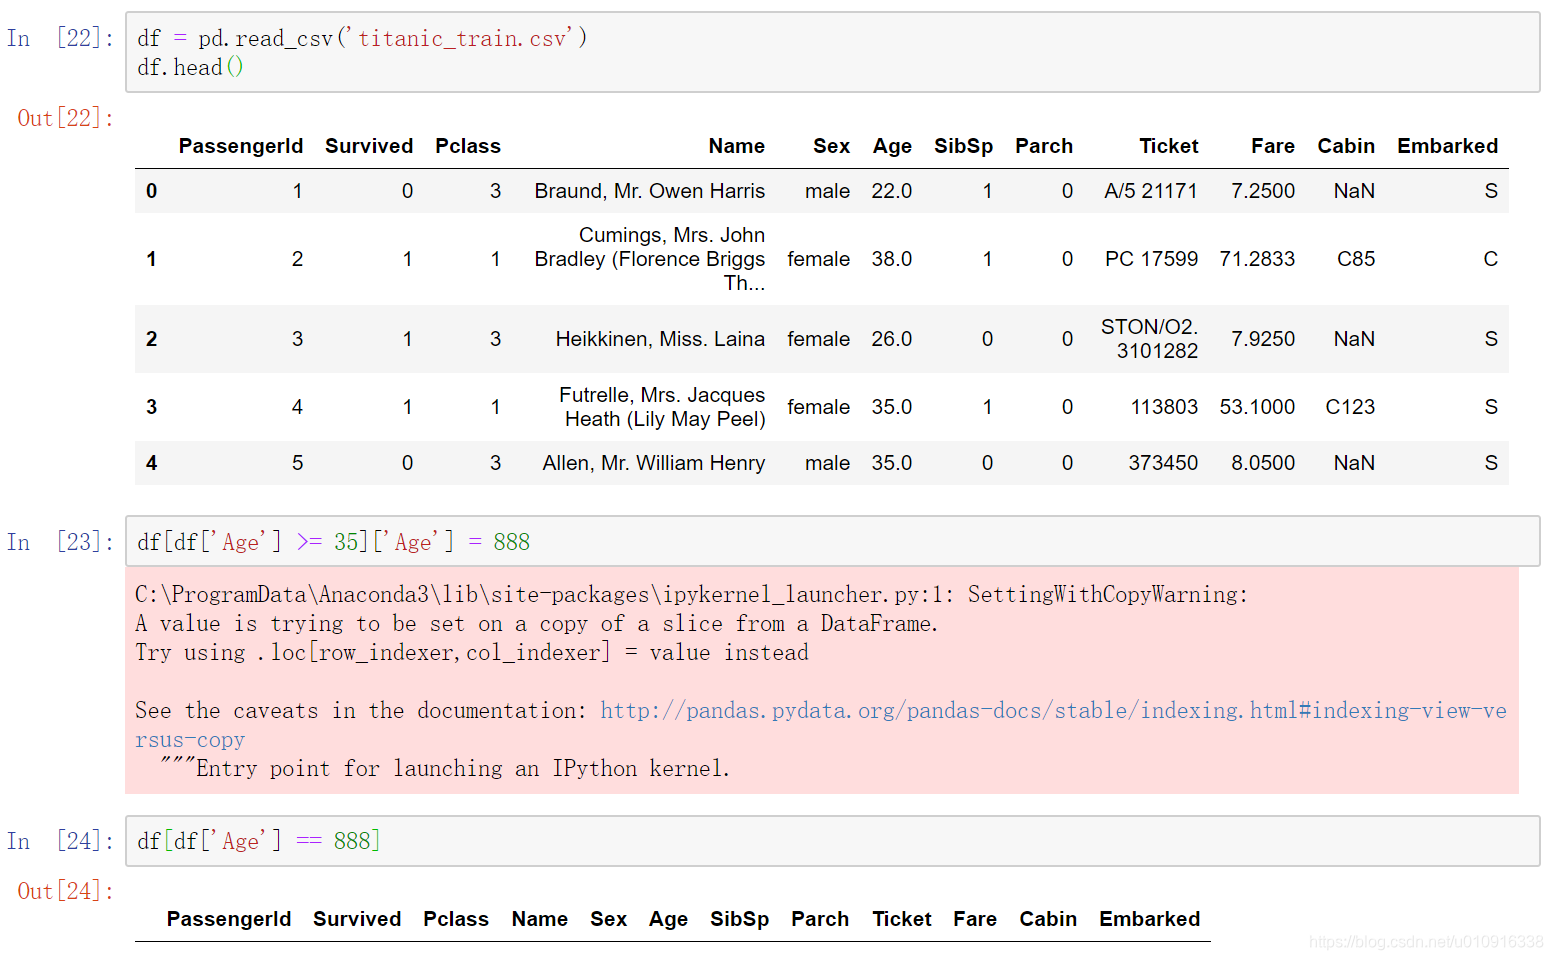
Task: Click Sex header in empty result table
Action: click(608, 919)
